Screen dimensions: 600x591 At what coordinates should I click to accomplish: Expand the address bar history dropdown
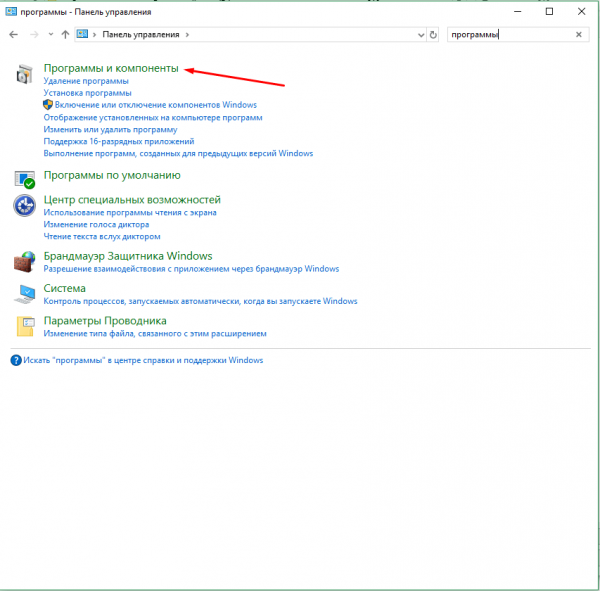tap(421, 35)
